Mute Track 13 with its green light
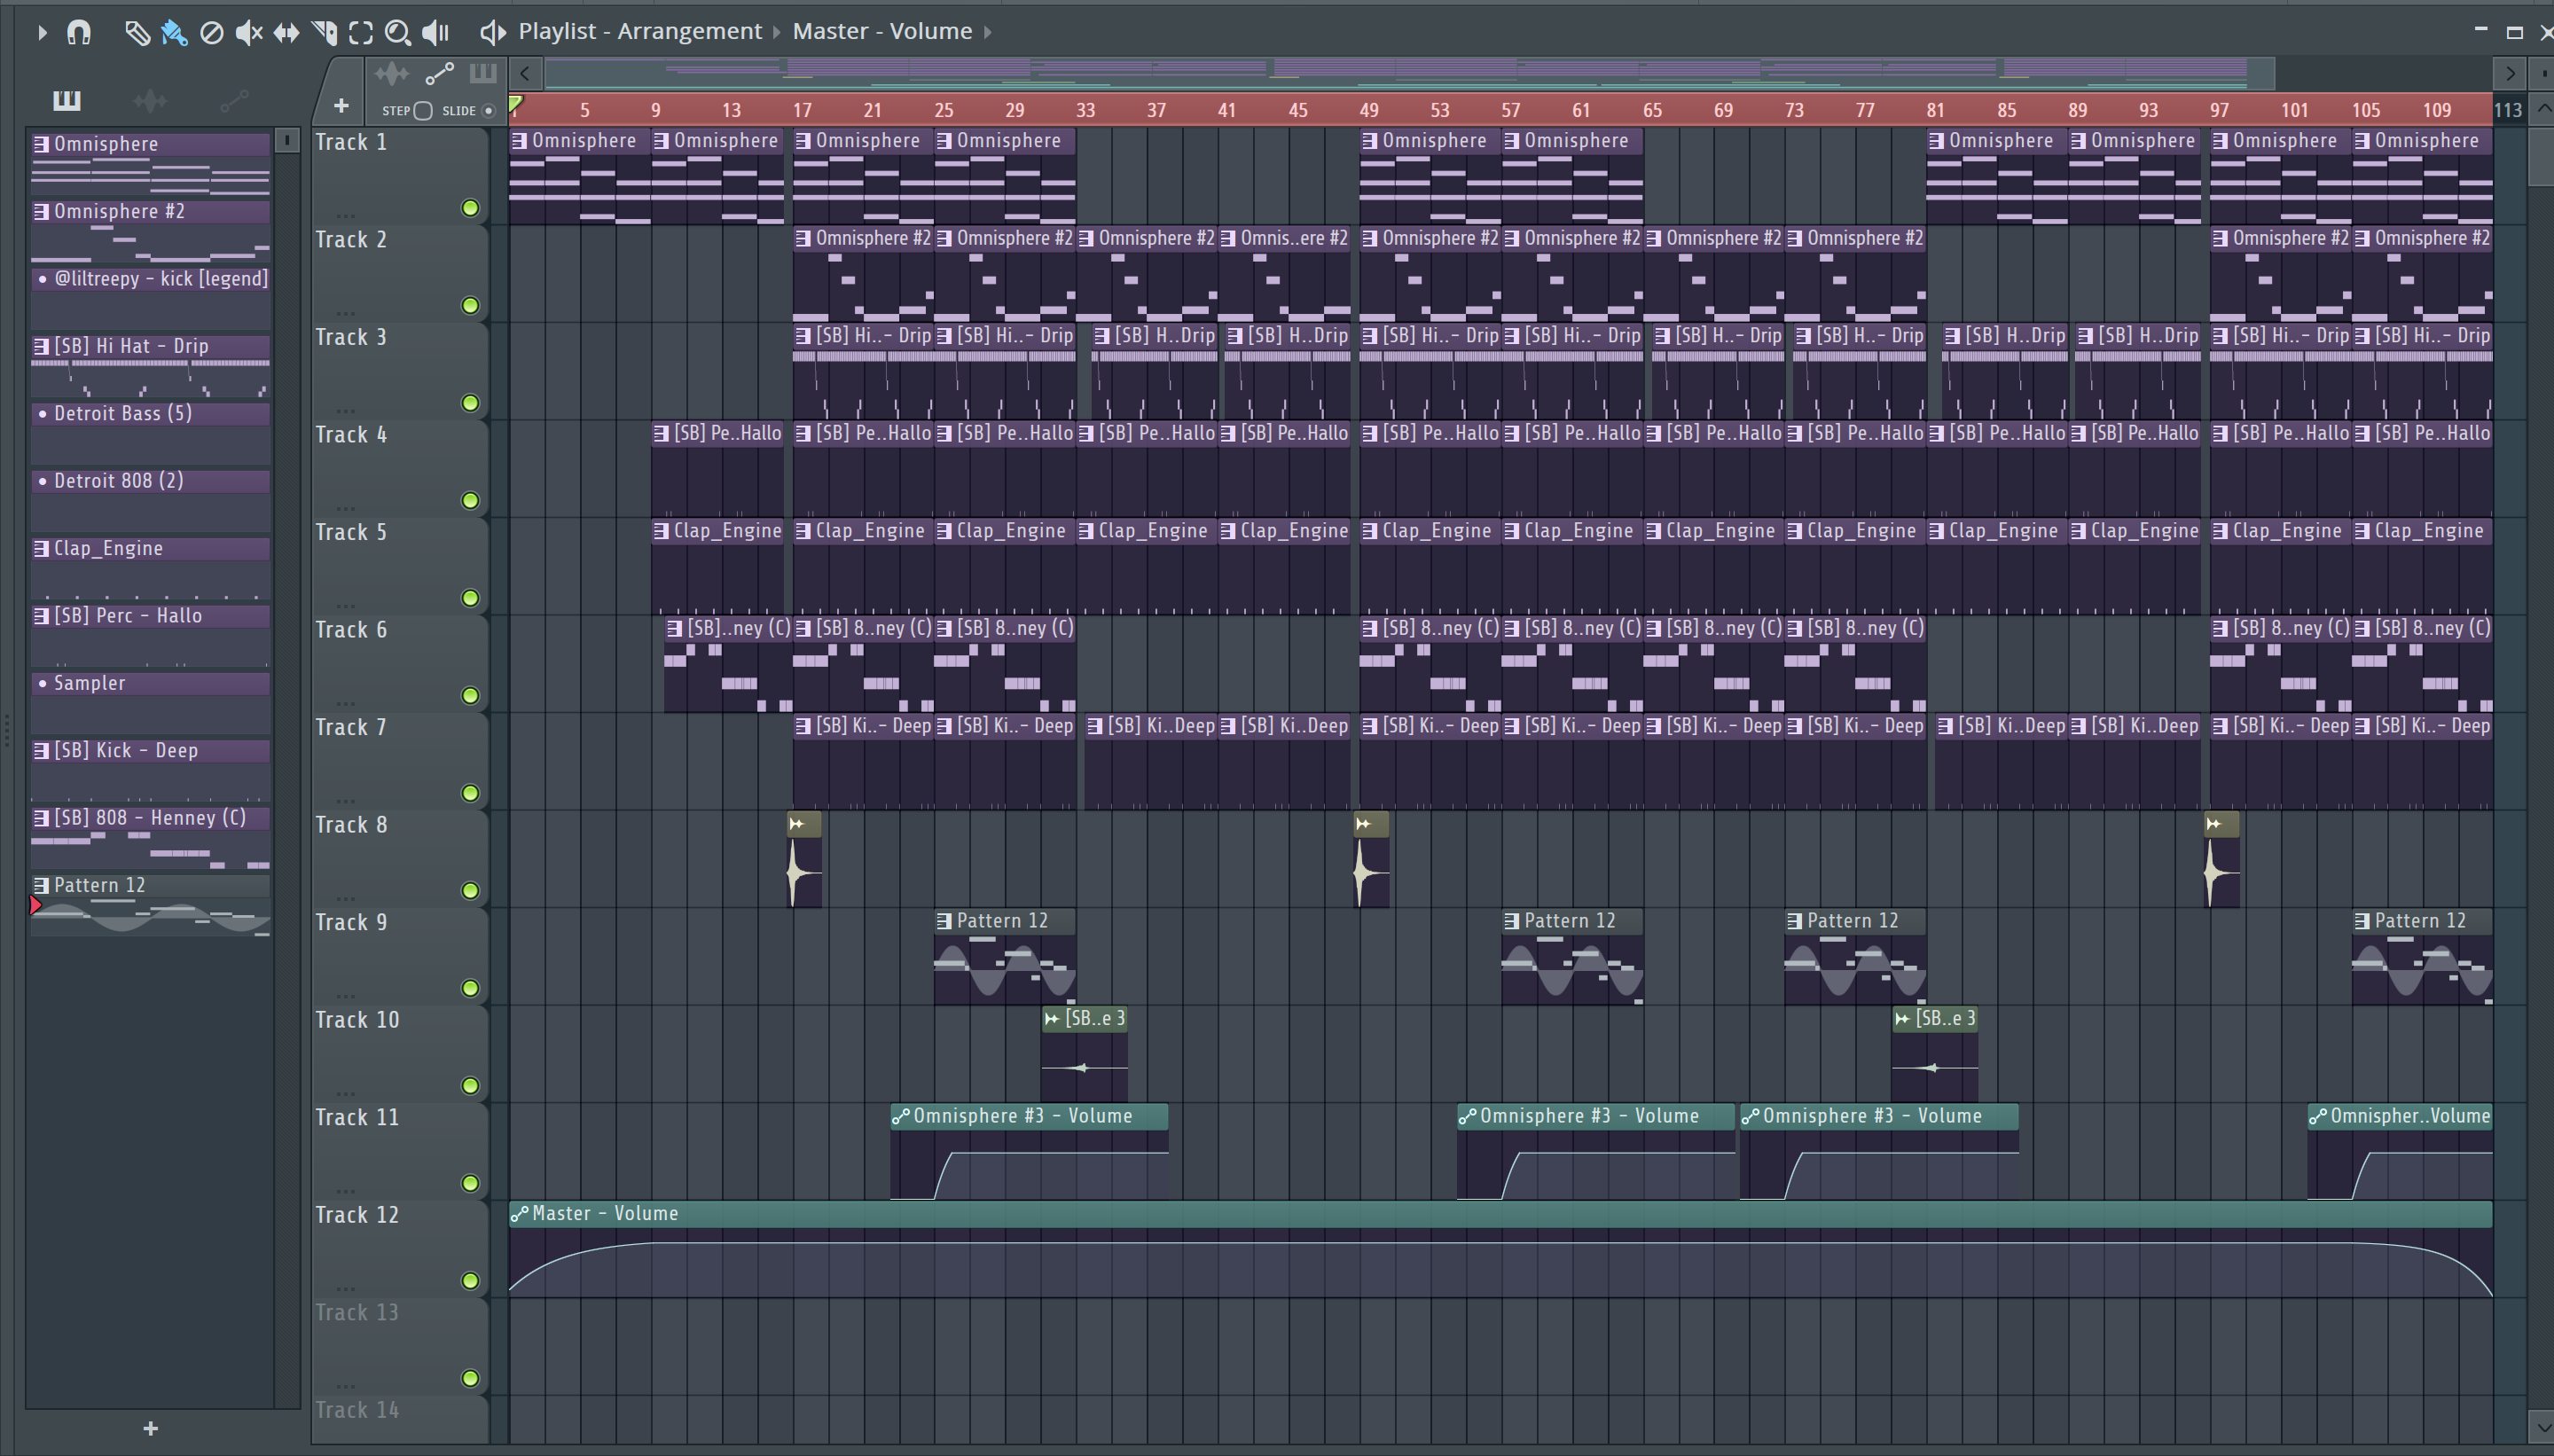2554x1456 pixels. tap(470, 1378)
